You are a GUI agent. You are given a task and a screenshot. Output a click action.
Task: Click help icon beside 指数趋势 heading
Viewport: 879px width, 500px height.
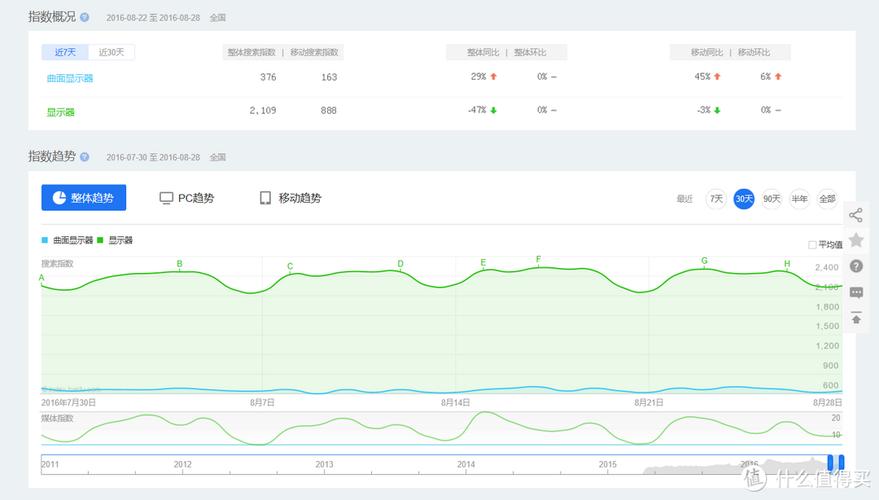pyautogui.click(x=84, y=157)
